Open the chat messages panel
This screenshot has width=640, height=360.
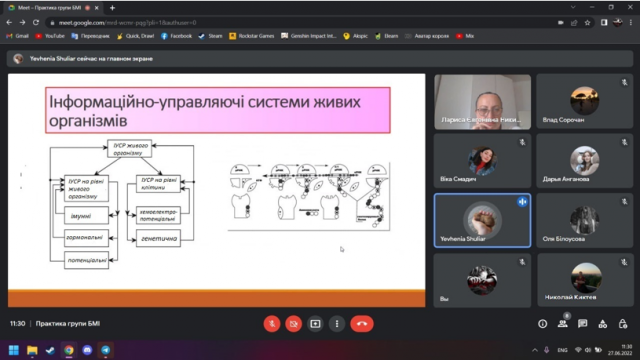pos(582,324)
